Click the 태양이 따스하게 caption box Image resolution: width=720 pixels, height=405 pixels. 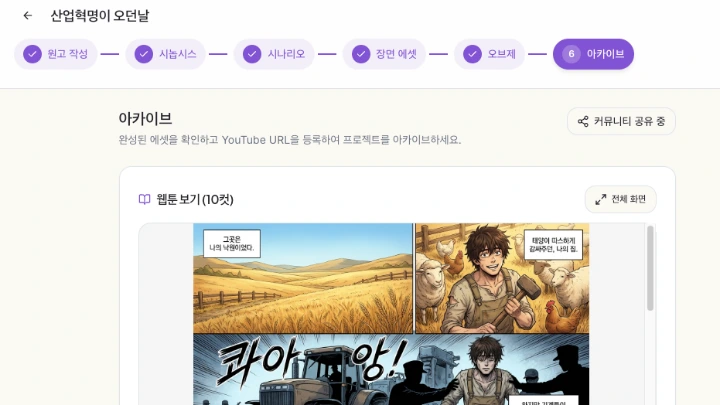(553, 245)
